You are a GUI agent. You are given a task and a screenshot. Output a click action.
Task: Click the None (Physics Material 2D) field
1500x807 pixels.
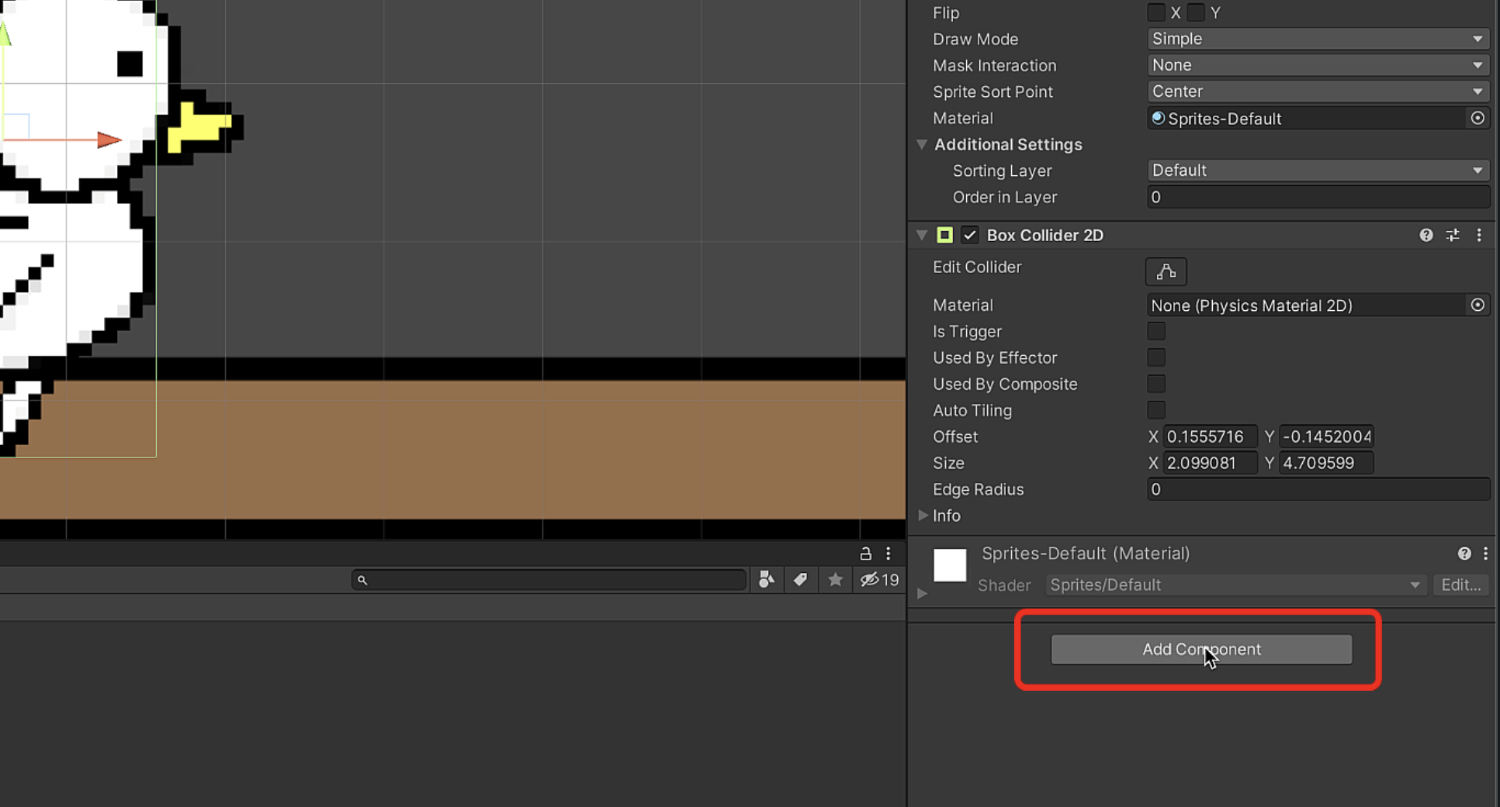(1307, 305)
